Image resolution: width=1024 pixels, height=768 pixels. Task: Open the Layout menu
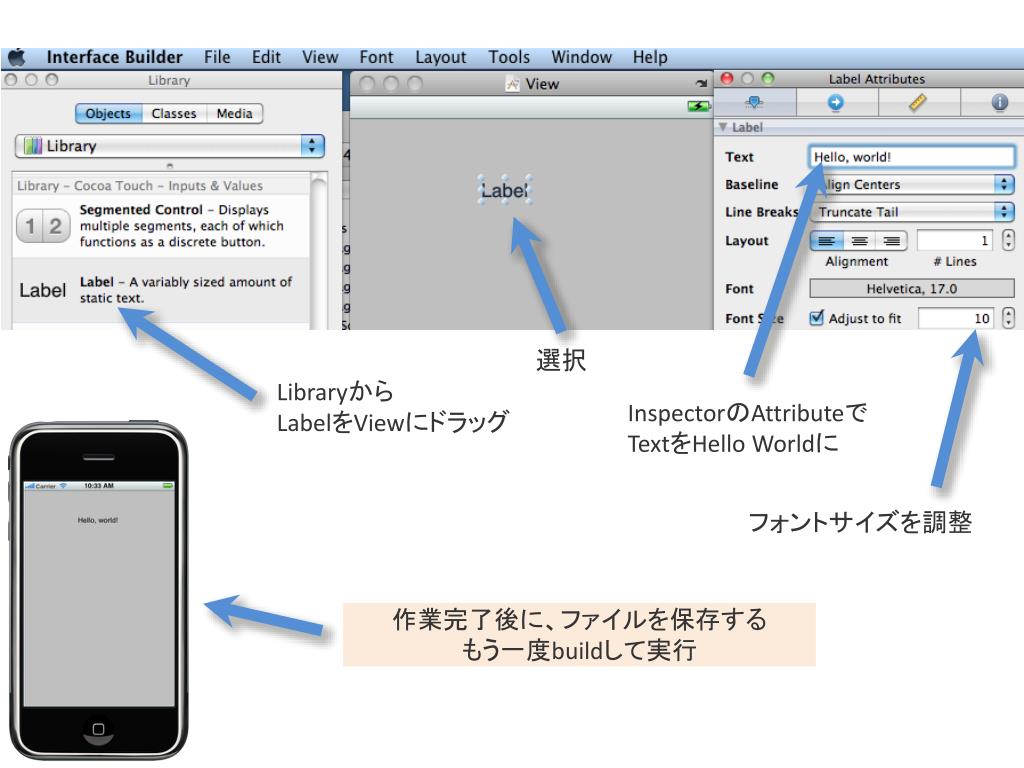coord(441,57)
